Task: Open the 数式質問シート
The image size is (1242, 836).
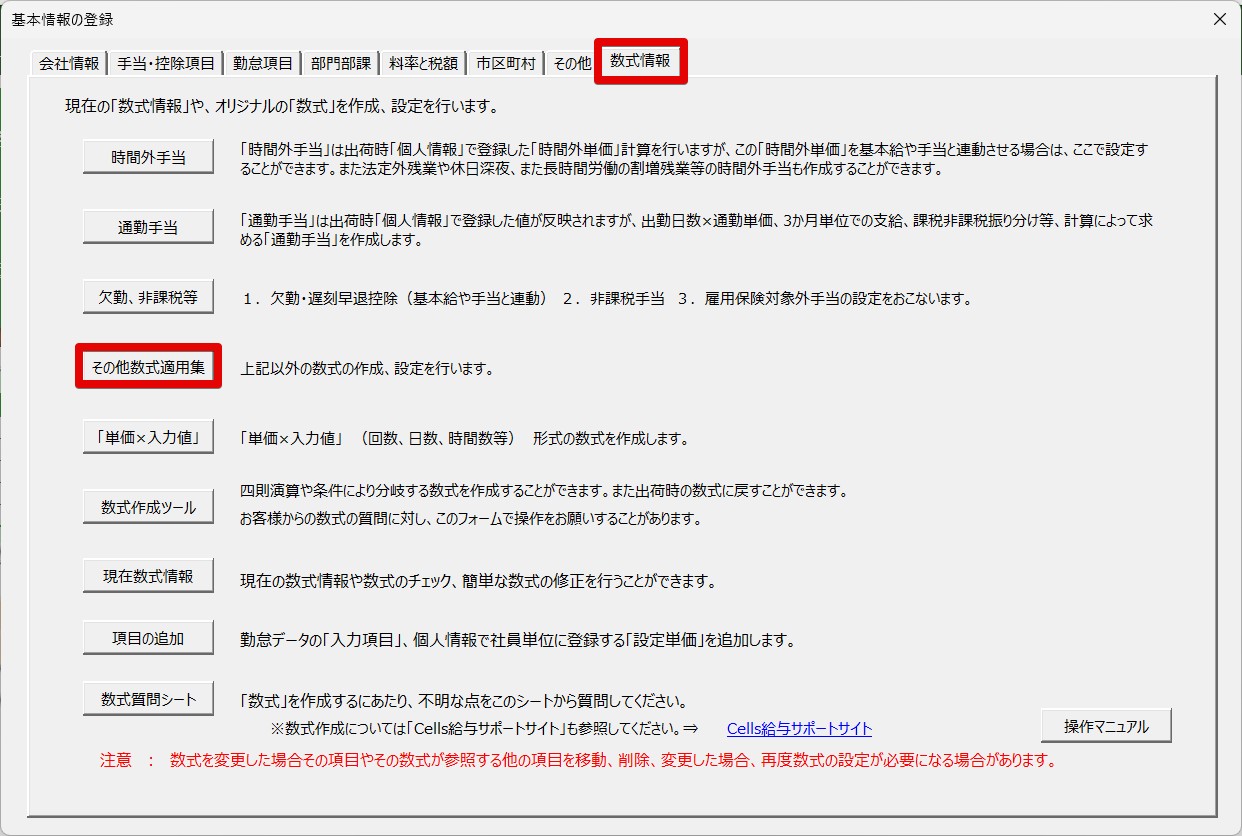Action: tap(148, 699)
